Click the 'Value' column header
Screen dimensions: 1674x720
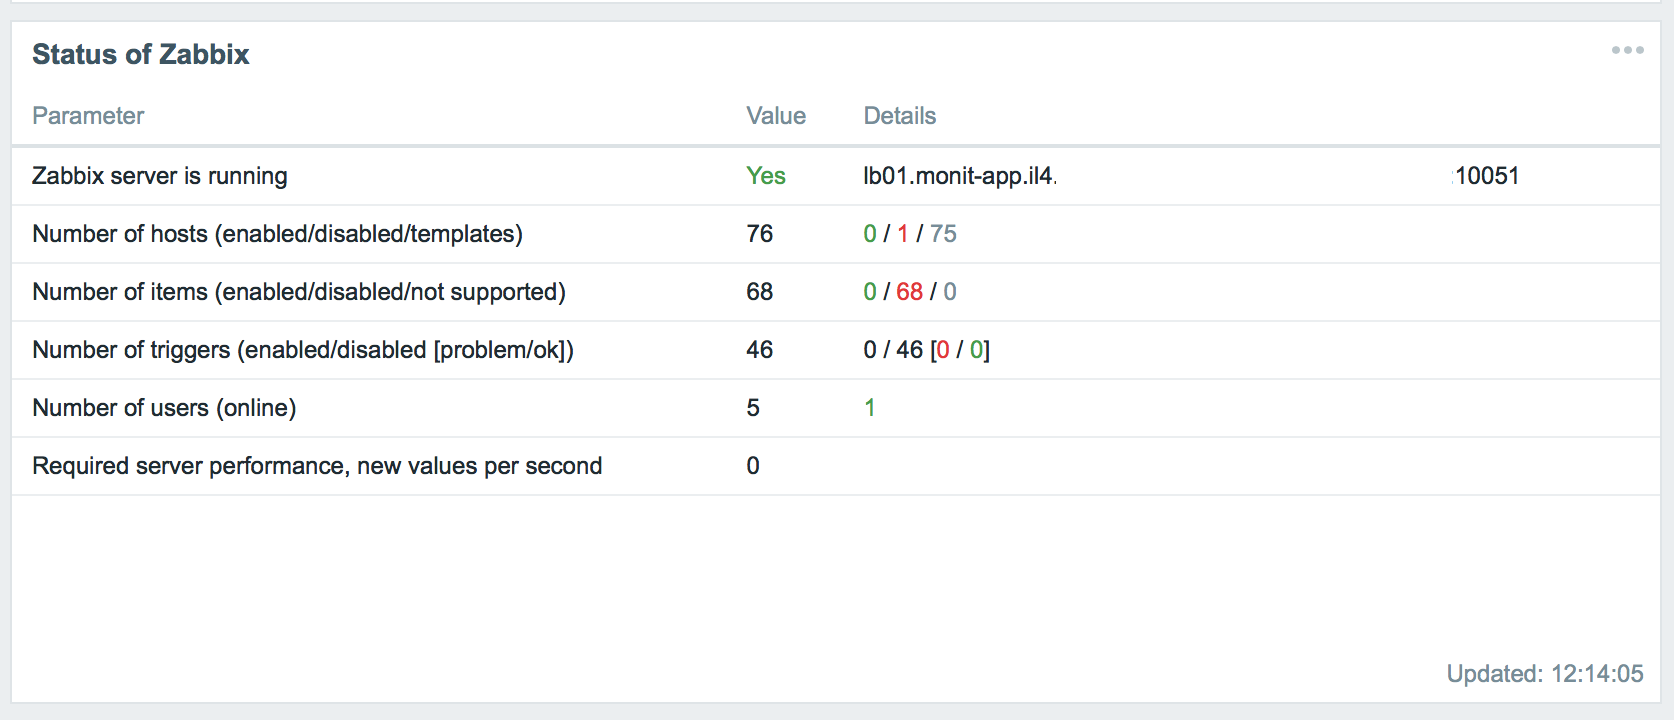[x=776, y=116]
